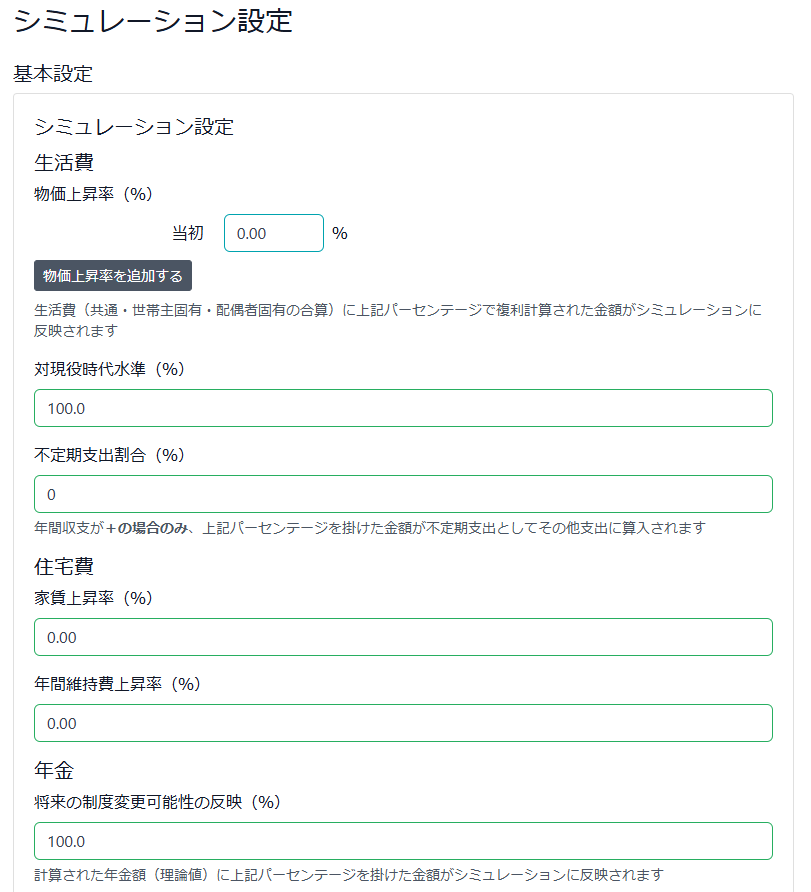
Task: Click the % symbol beside the 当初 input
Action: pyautogui.click(x=340, y=232)
